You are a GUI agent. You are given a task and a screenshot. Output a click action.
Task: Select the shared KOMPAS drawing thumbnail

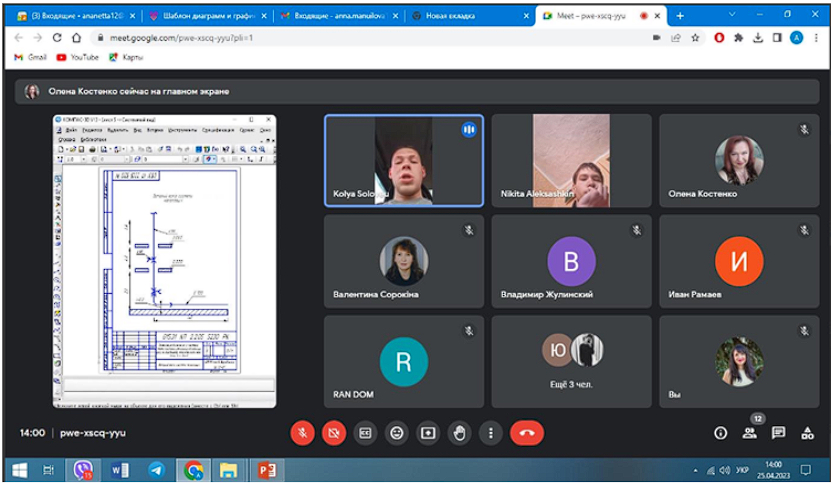click(164, 260)
